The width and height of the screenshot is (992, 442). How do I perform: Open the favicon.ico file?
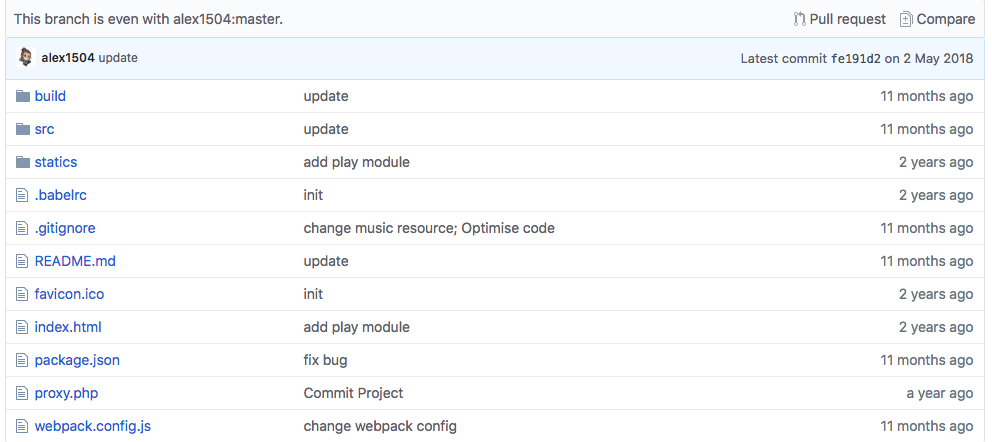point(69,294)
